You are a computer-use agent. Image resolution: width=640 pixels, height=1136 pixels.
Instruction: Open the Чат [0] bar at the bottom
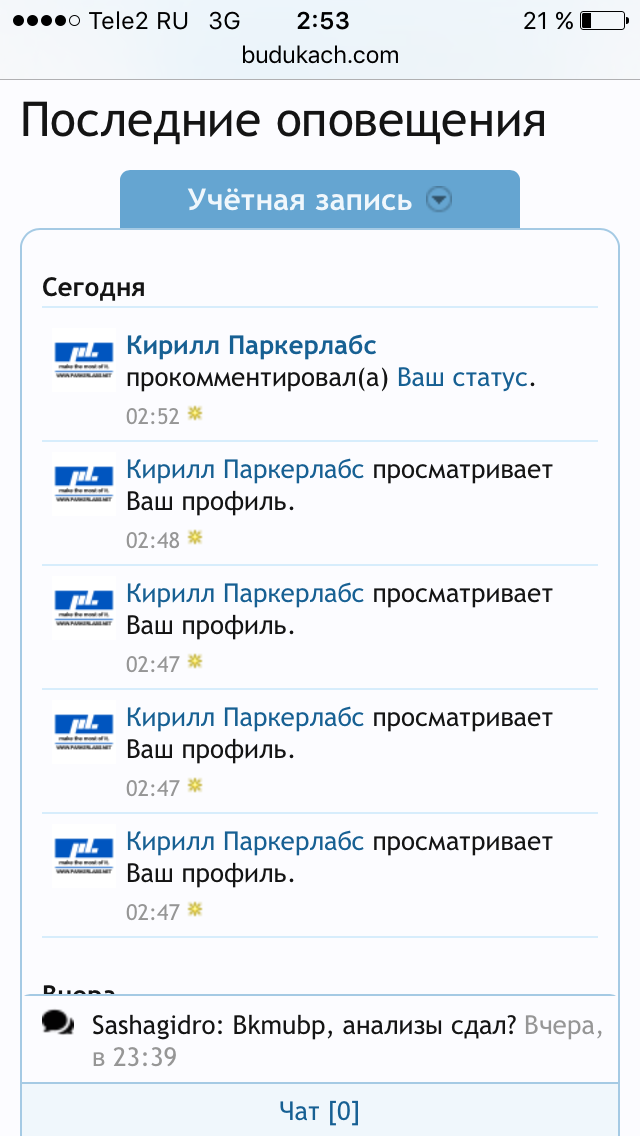coord(319,1110)
